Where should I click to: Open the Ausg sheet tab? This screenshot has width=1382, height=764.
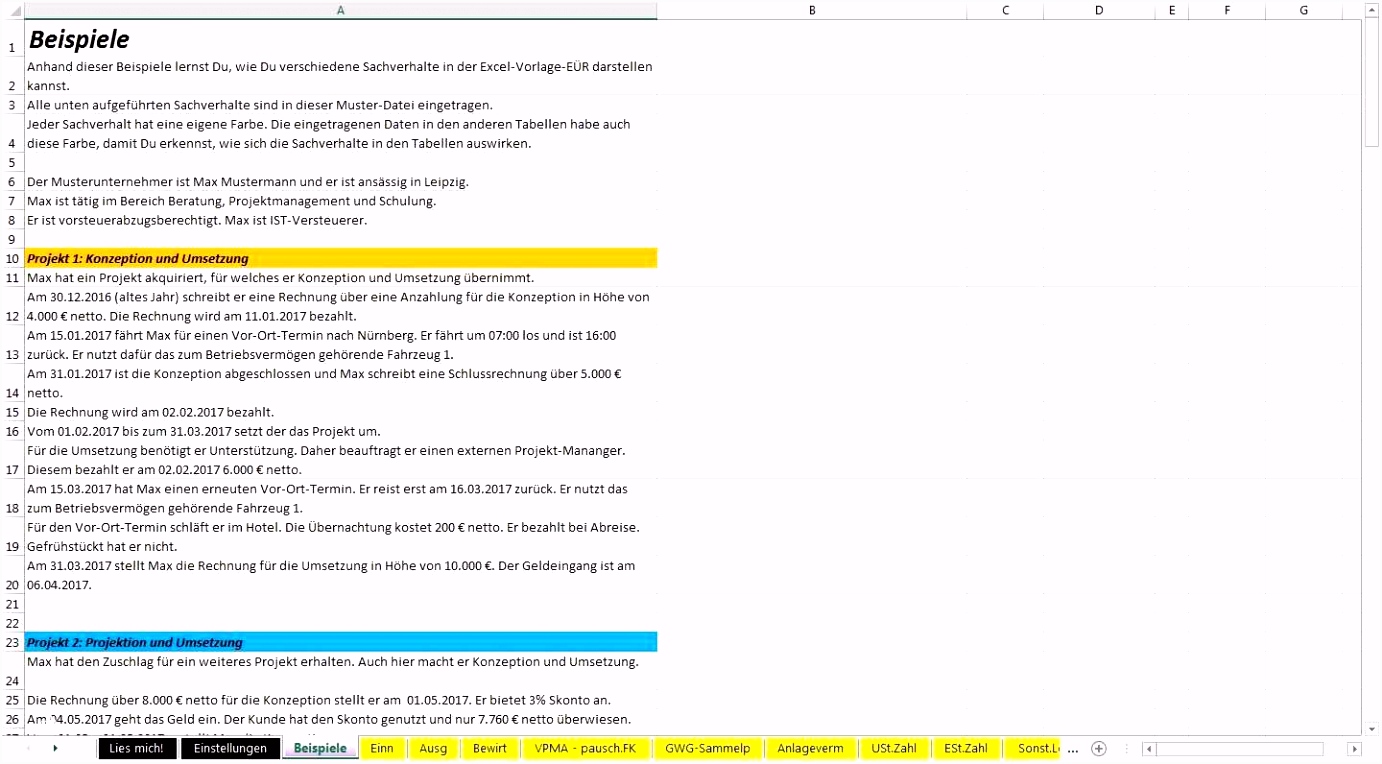click(x=433, y=748)
